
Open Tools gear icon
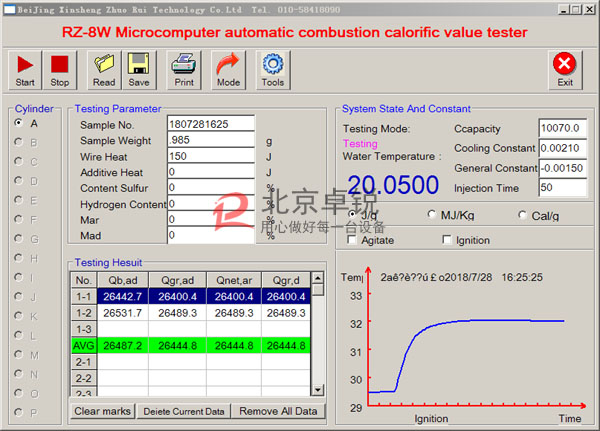273,70
